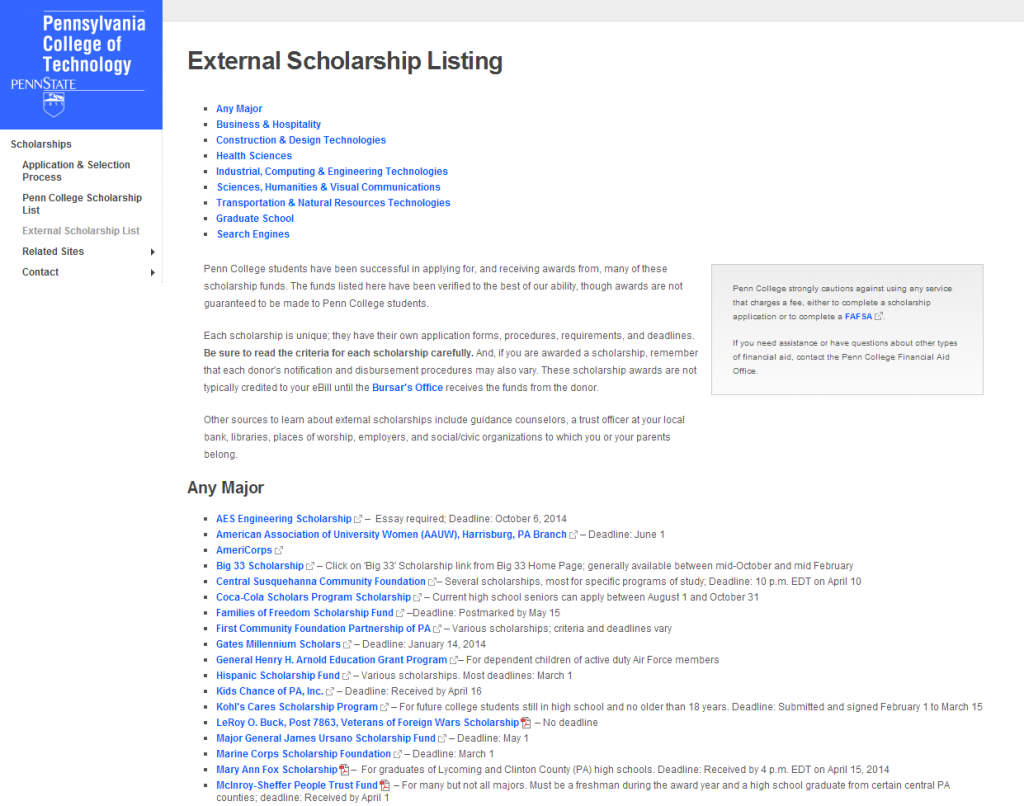Click external link icon after Gates Millennium Scholars

click(x=347, y=645)
